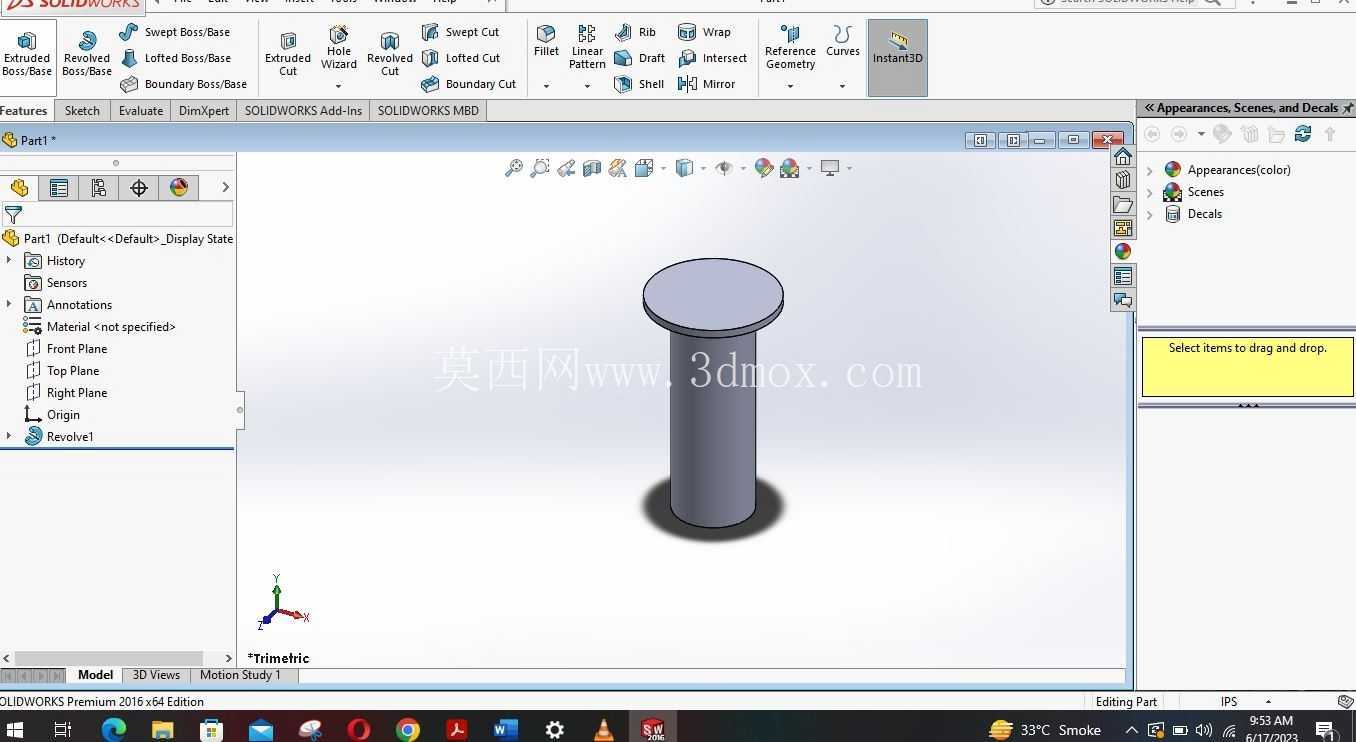This screenshot has width=1356, height=742.
Task: Choose Lofted Boss/Base
Action: click(175, 58)
